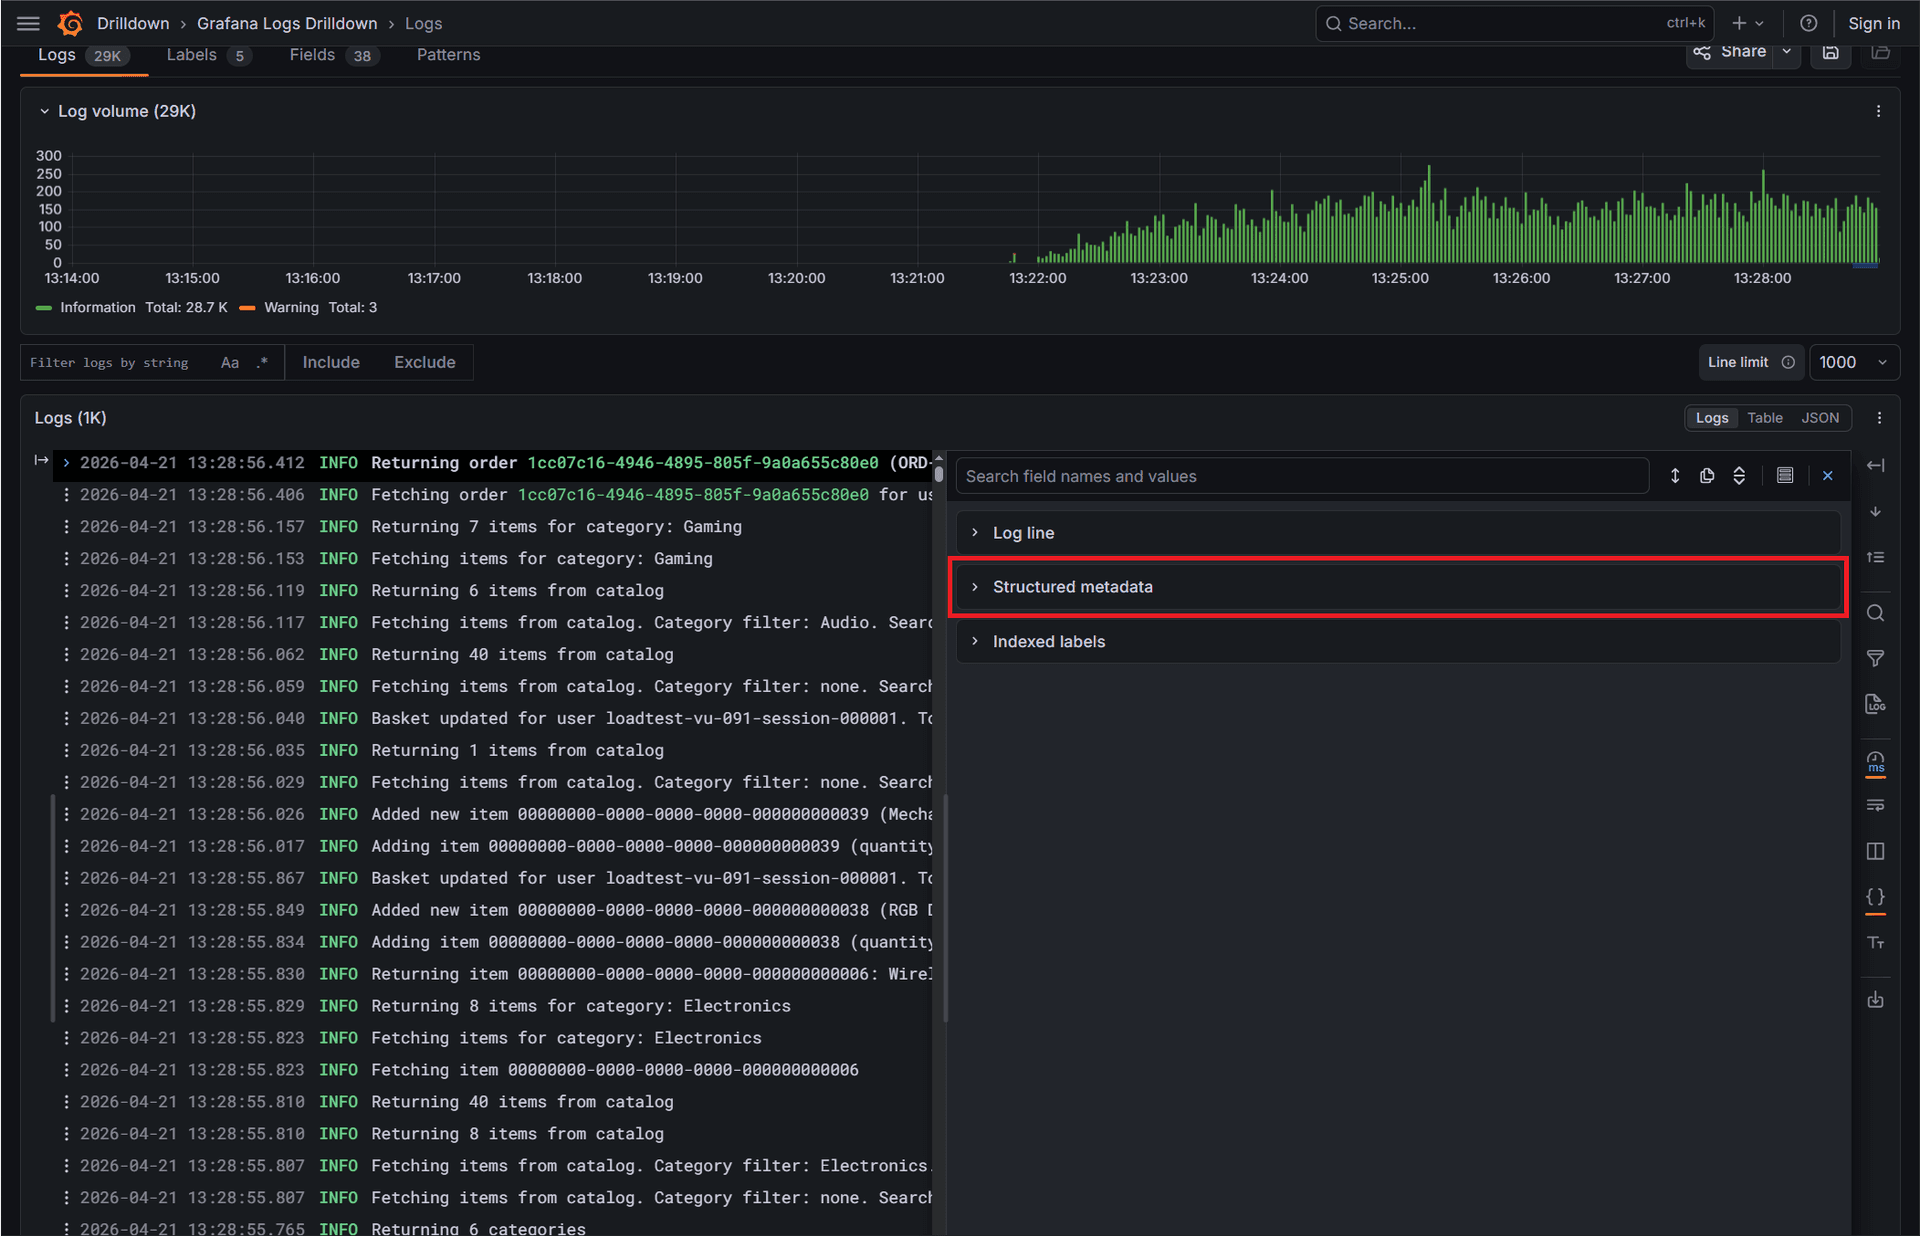
Task: Select the filter icon in the right sidebar
Action: coord(1876,658)
